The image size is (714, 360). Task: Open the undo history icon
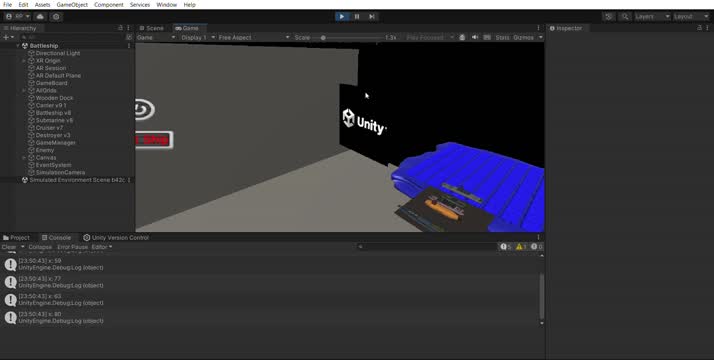pyautogui.click(x=609, y=16)
